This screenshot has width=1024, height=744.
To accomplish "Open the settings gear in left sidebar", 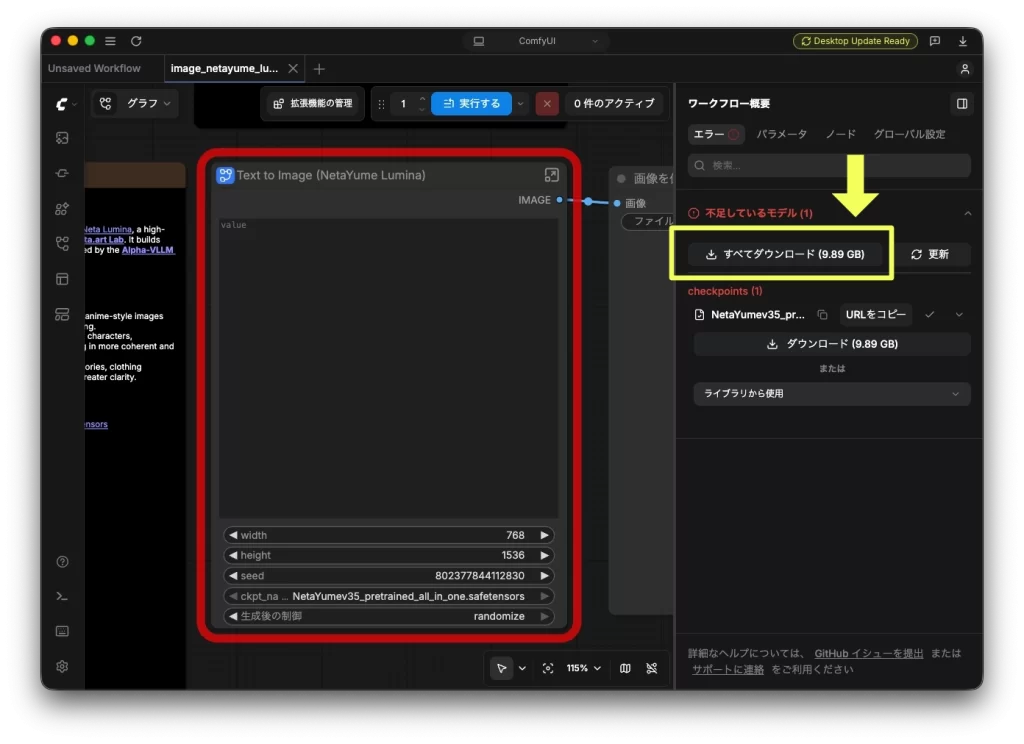I will (62, 666).
